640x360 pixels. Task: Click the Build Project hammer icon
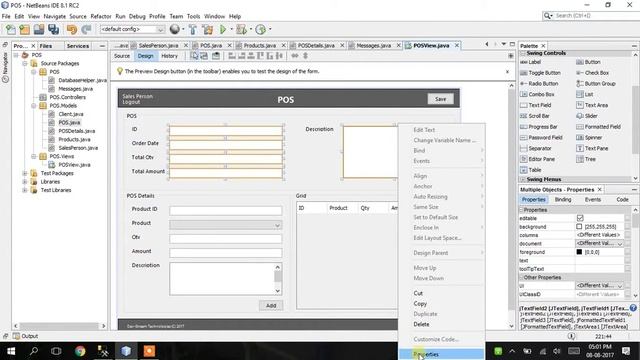[x=193, y=29]
